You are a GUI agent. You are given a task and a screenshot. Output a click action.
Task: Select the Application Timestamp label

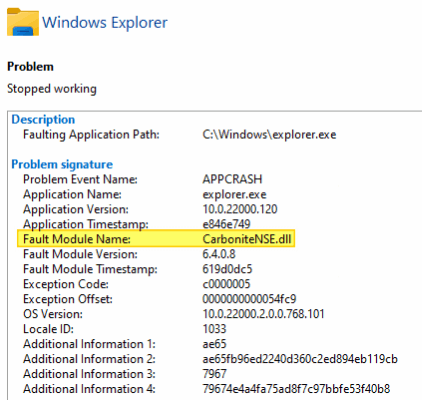click(86, 224)
